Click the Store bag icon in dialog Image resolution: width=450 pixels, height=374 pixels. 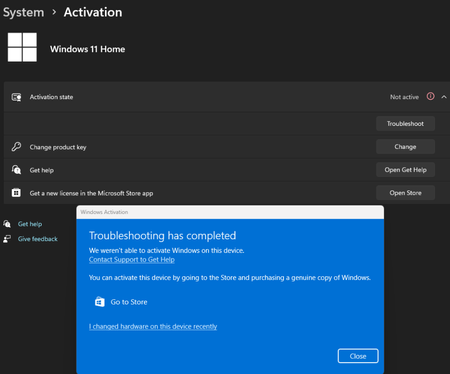[100, 302]
